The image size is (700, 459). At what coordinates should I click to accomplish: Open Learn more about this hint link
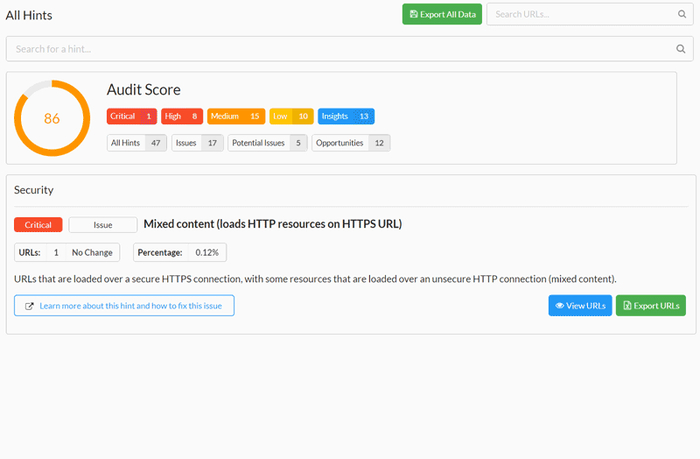coord(124,305)
